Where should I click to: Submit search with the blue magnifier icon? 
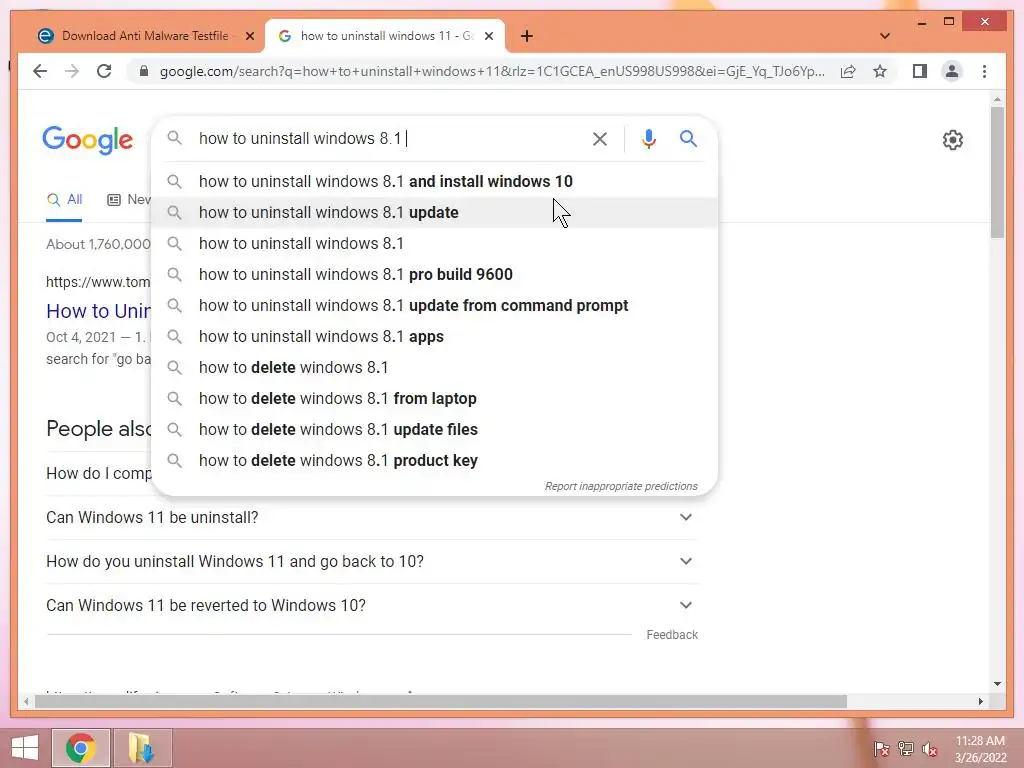click(688, 138)
